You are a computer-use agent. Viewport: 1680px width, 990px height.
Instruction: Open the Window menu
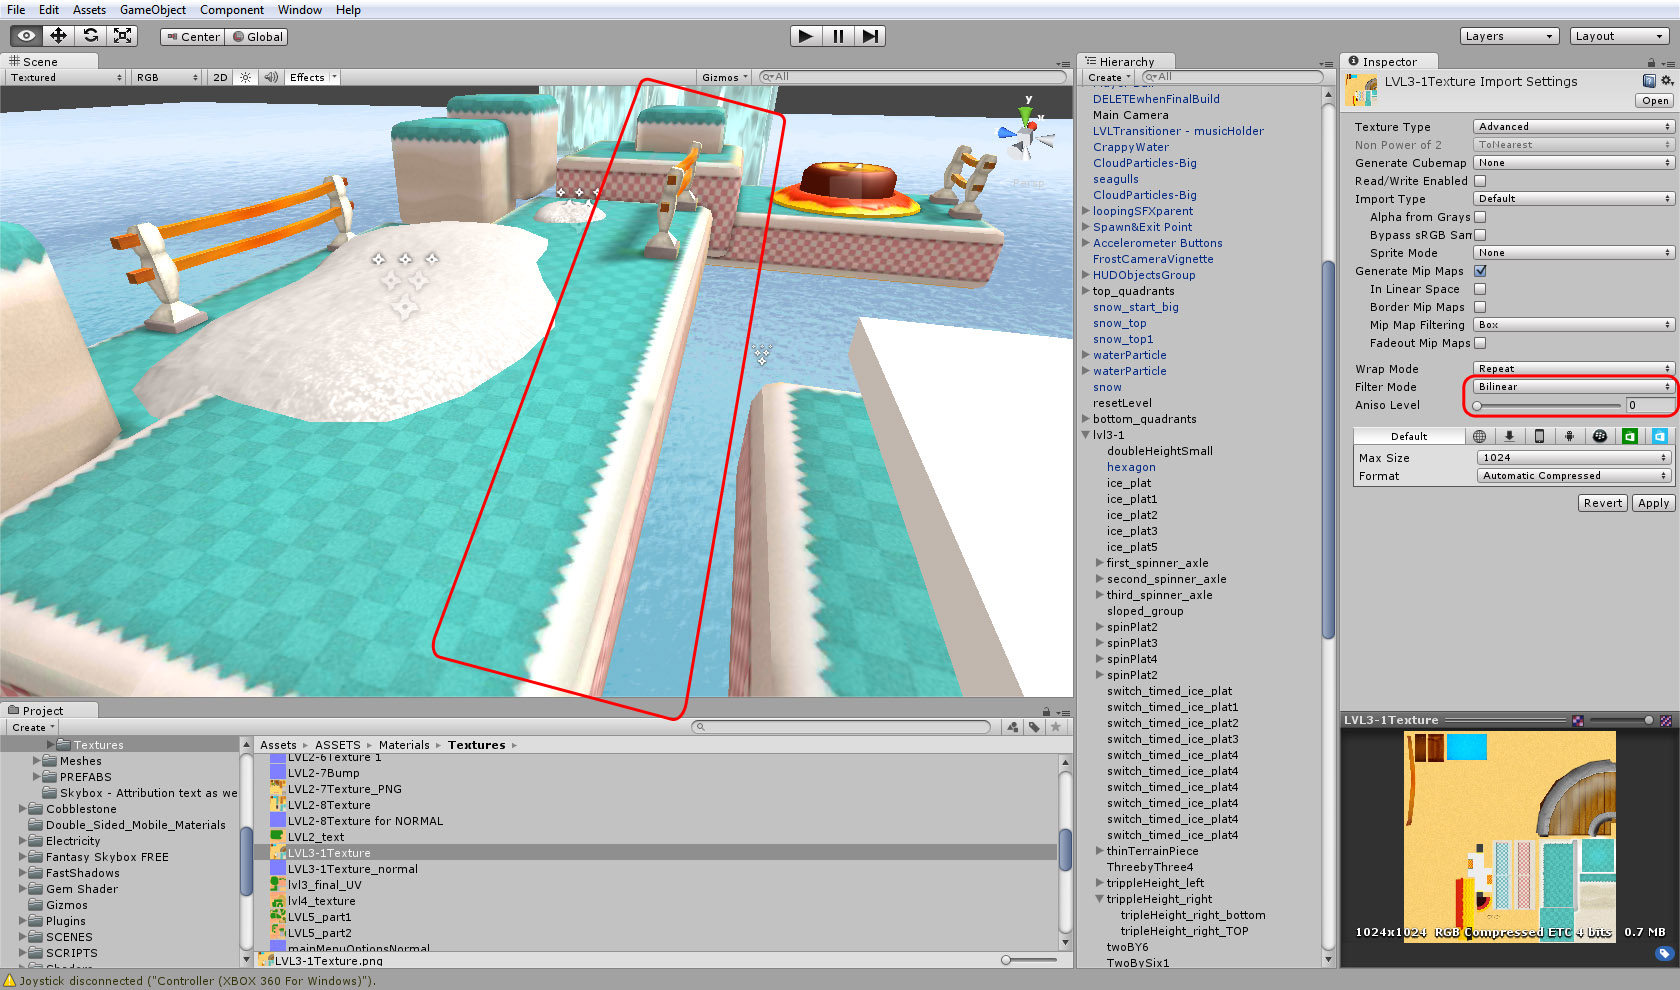click(x=300, y=10)
